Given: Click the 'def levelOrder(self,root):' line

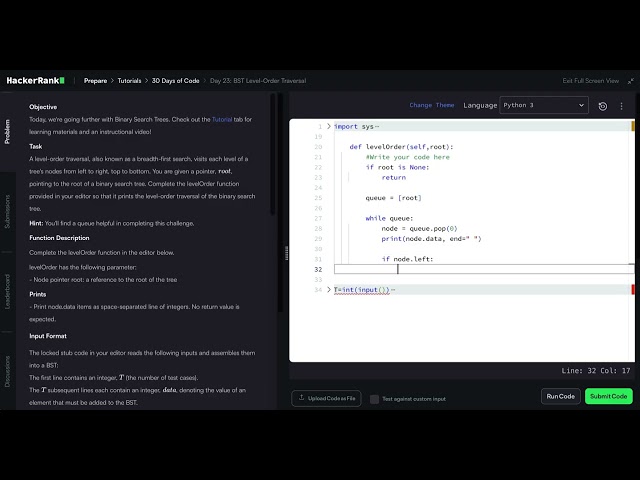Looking at the screenshot, I should pyautogui.click(x=401, y=147).
